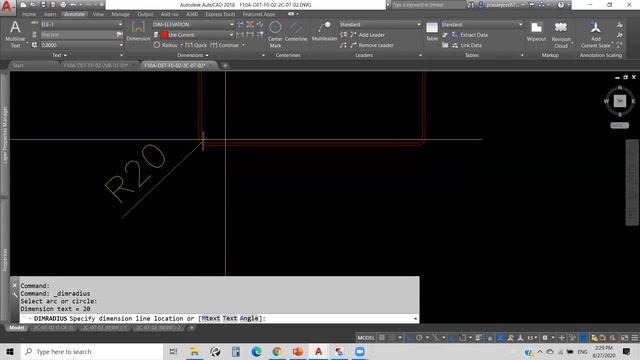Click the Windows taskbar search box
The width and height of the screenshot is (640, 360).
[92, 351]
